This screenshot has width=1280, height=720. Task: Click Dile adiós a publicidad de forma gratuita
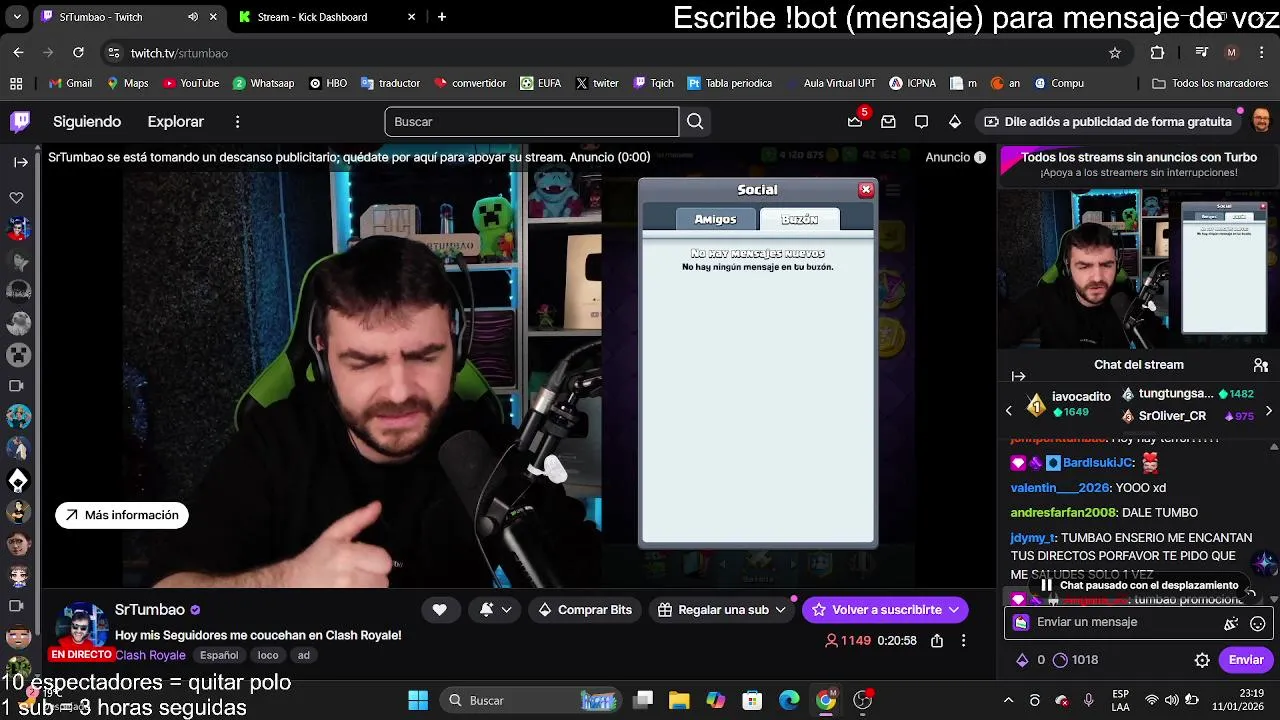[x=1107, y=122]
